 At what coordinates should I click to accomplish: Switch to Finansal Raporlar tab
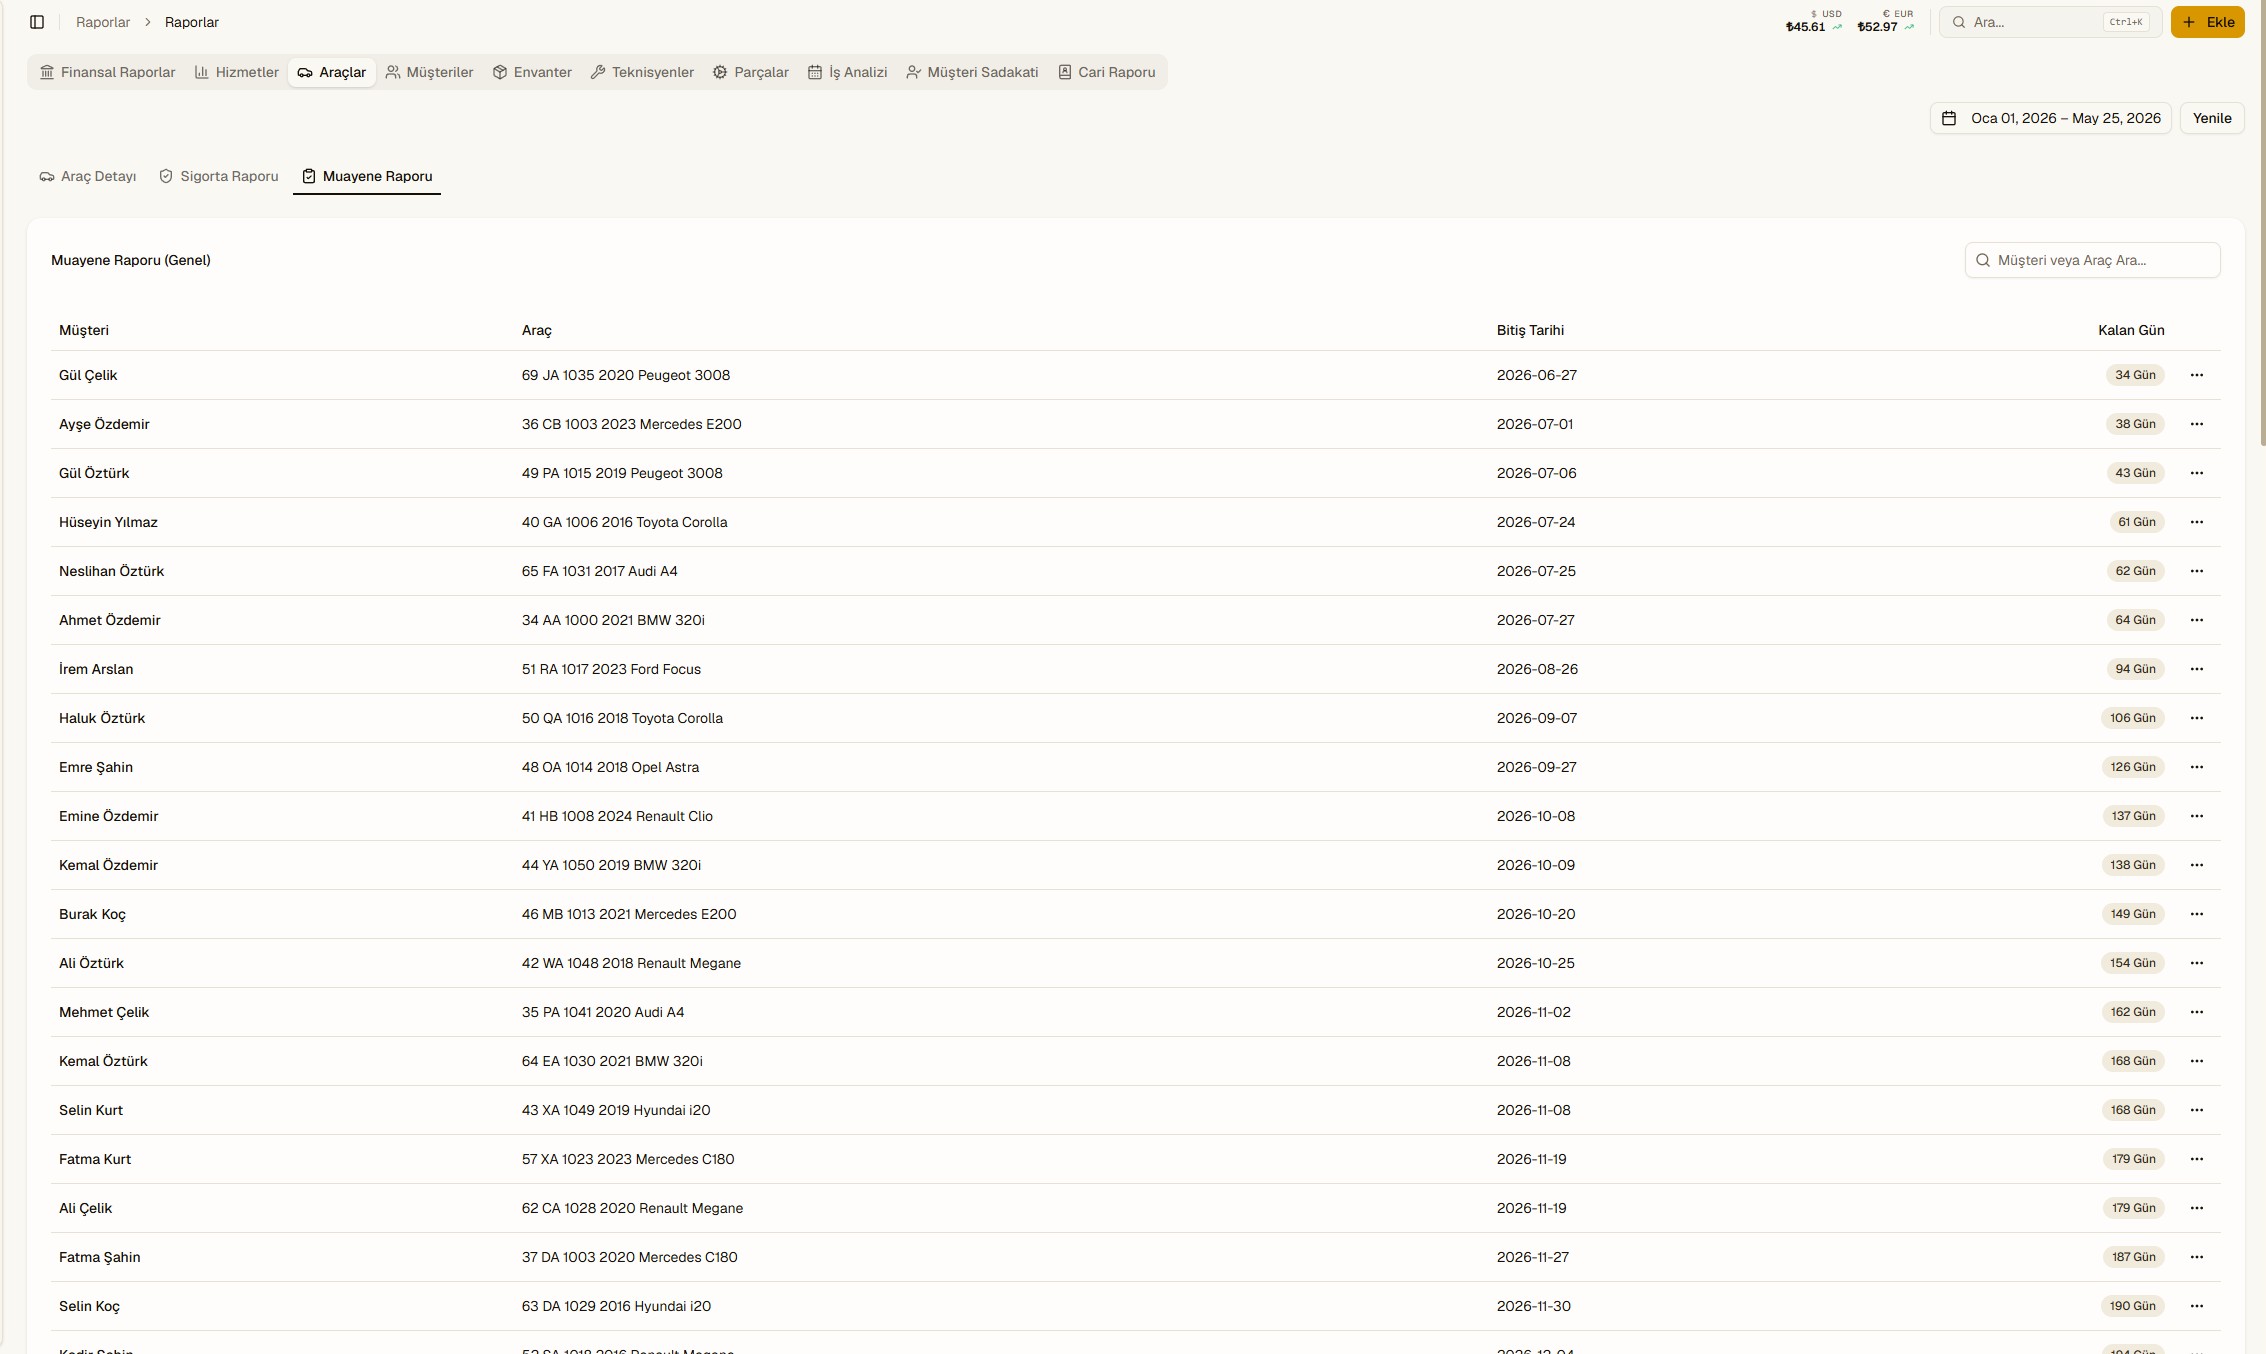[x=108, y=72]
